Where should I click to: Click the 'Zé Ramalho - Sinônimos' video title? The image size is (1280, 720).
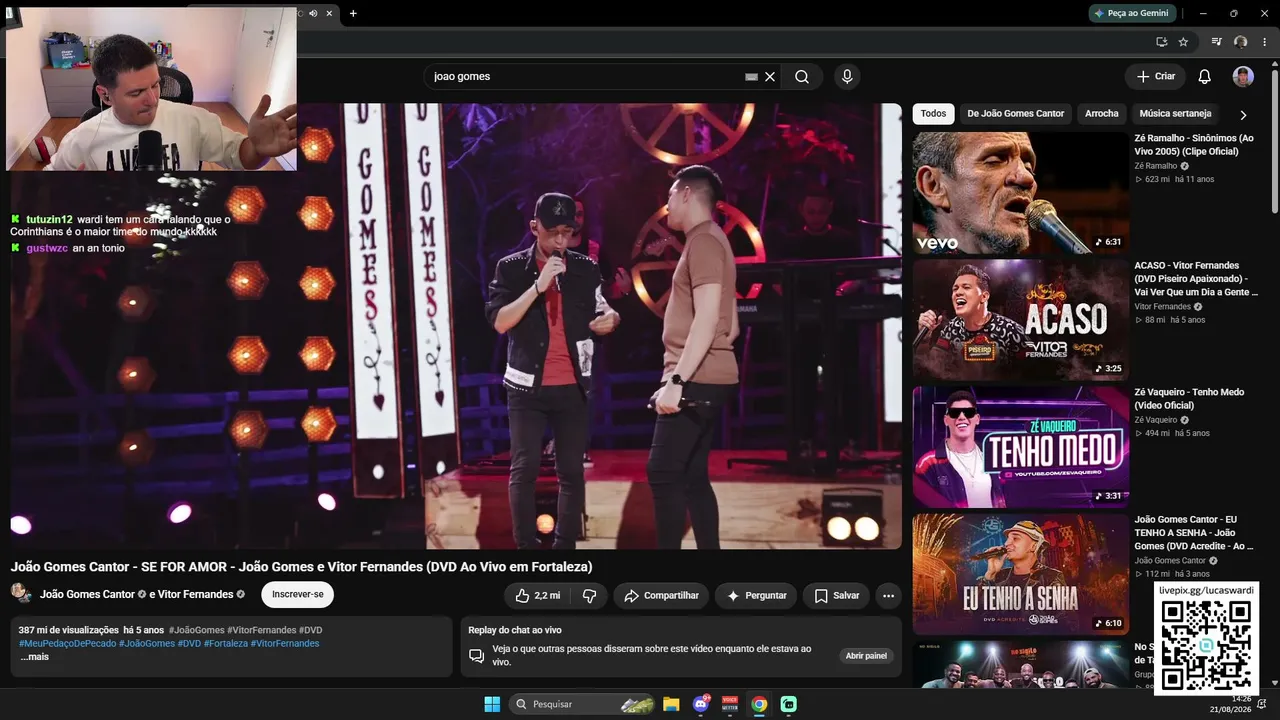[x=1194, y=145]
